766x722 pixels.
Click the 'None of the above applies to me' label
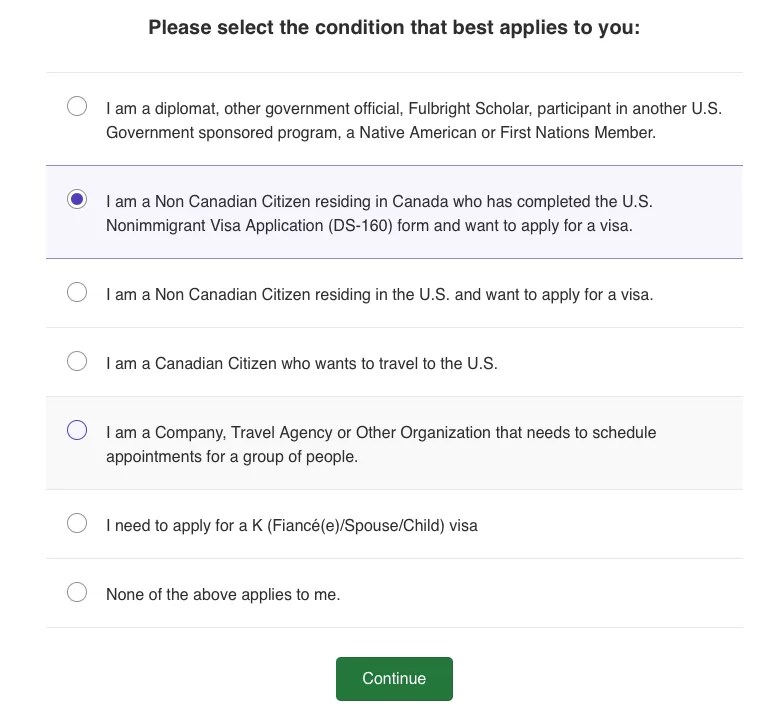(223, 595)
